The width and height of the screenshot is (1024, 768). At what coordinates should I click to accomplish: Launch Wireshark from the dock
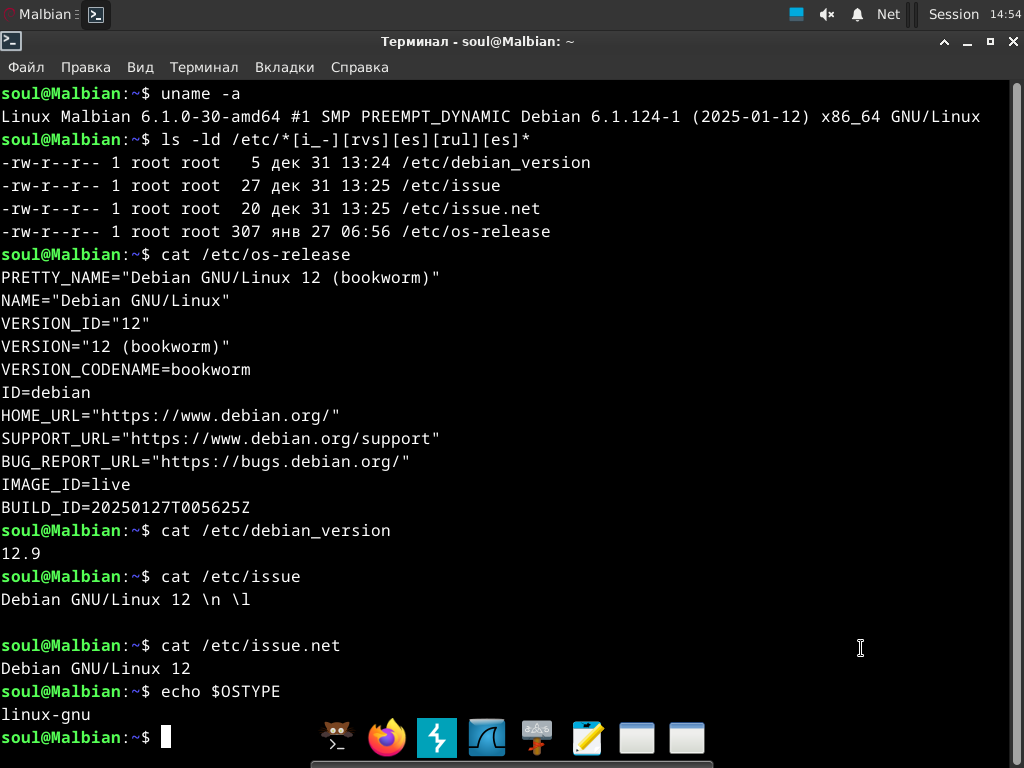tap(487, 737)
